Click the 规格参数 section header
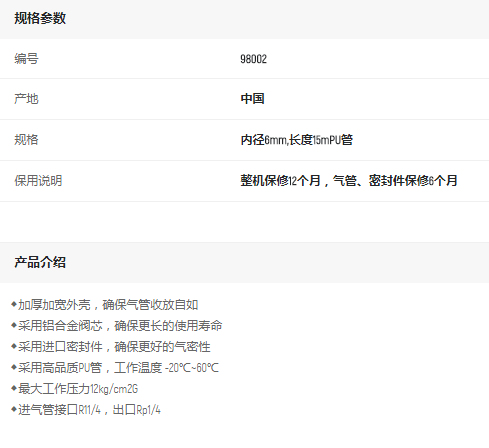The width and height of the screenshot is (489, 448). click(x=40, y=18)
